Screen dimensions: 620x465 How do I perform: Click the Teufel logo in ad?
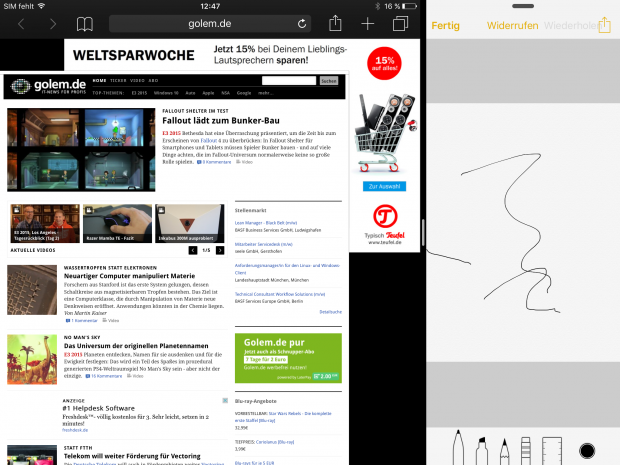(x=385, y=216)
